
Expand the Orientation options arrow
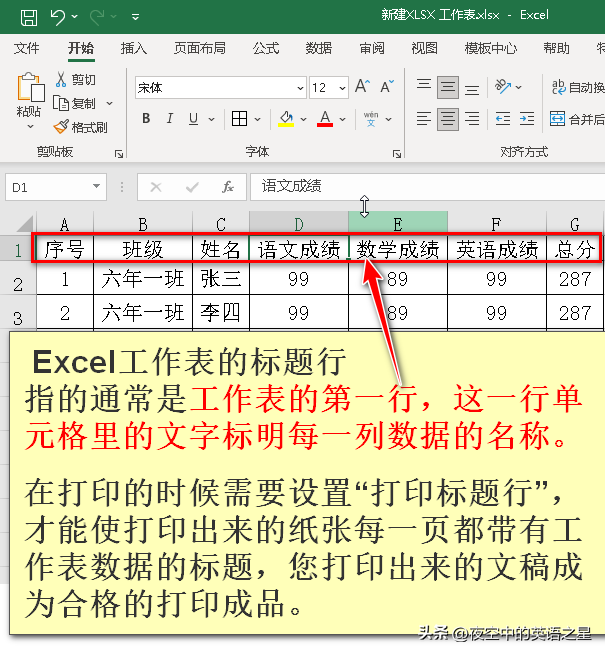[x=519, y=87]
